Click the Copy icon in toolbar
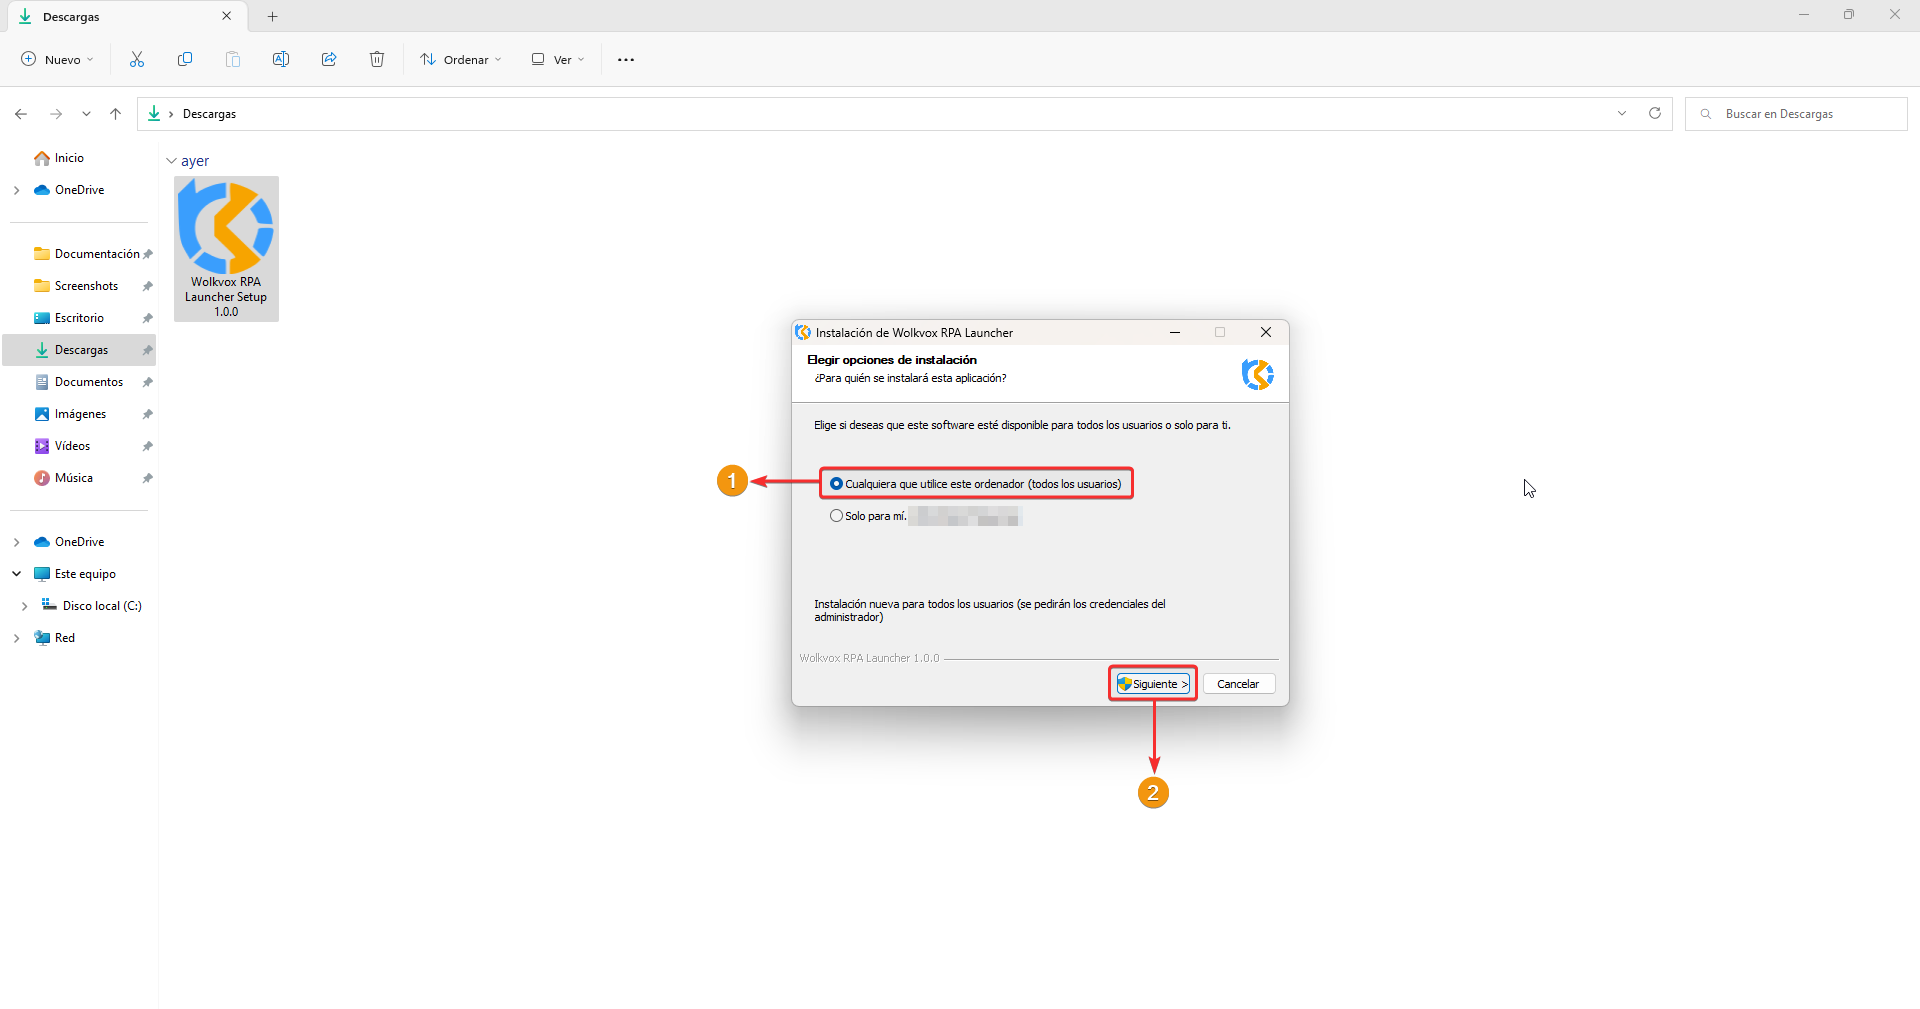Viewport: 1920px width, 1009px height. (185, 59)
